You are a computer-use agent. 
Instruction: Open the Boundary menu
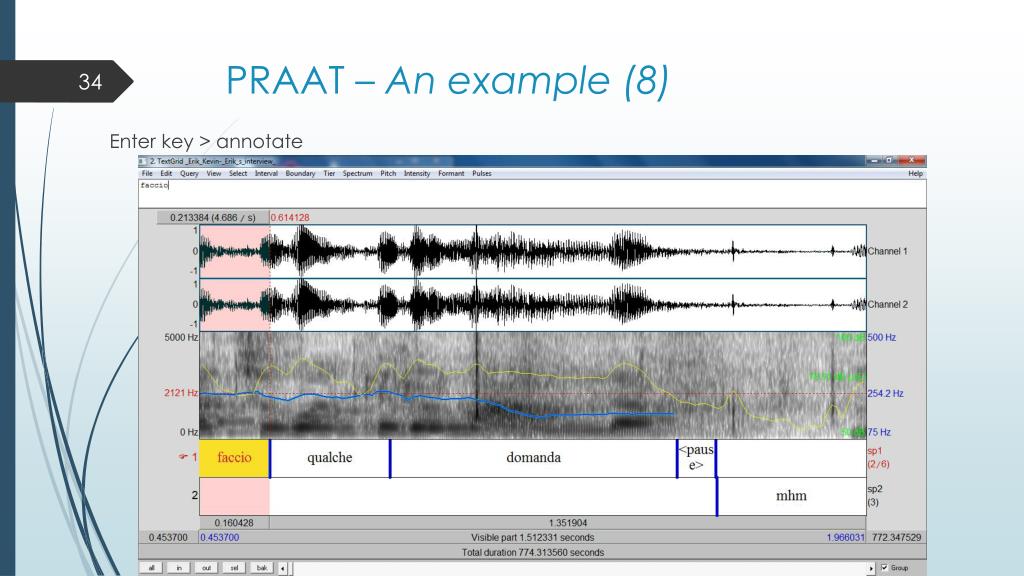[x=300, y=174]
